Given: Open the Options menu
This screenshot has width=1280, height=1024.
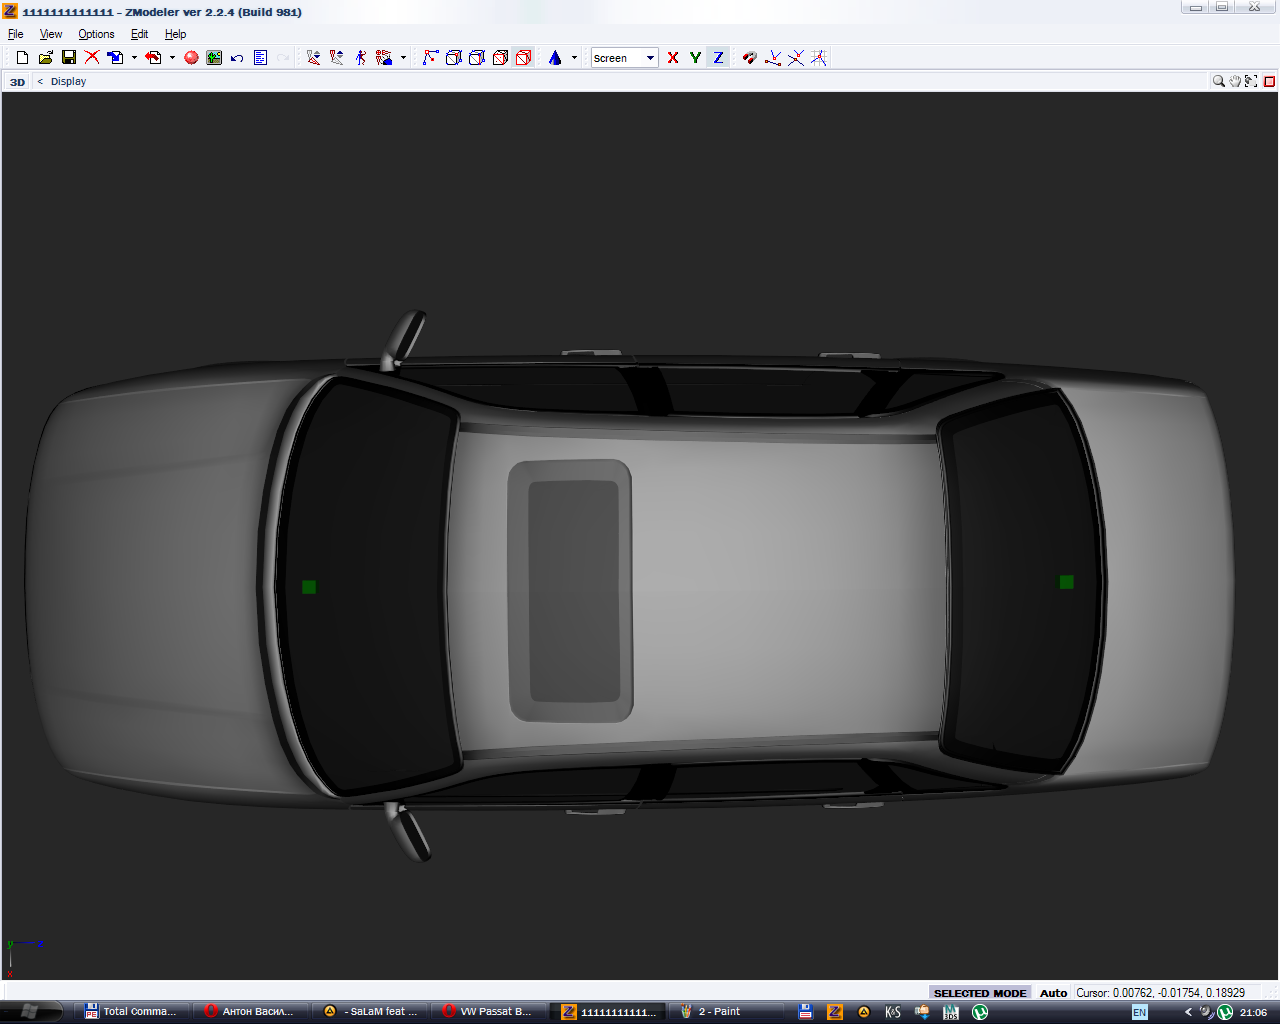Looking at the screenshot, I should (96, 34).
